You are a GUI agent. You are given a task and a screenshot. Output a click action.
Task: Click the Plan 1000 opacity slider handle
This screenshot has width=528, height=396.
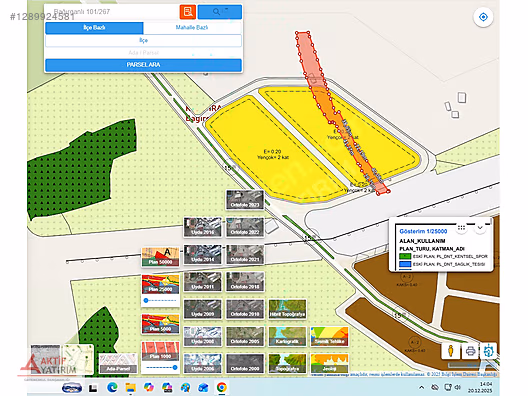click(x=175, y=367)
